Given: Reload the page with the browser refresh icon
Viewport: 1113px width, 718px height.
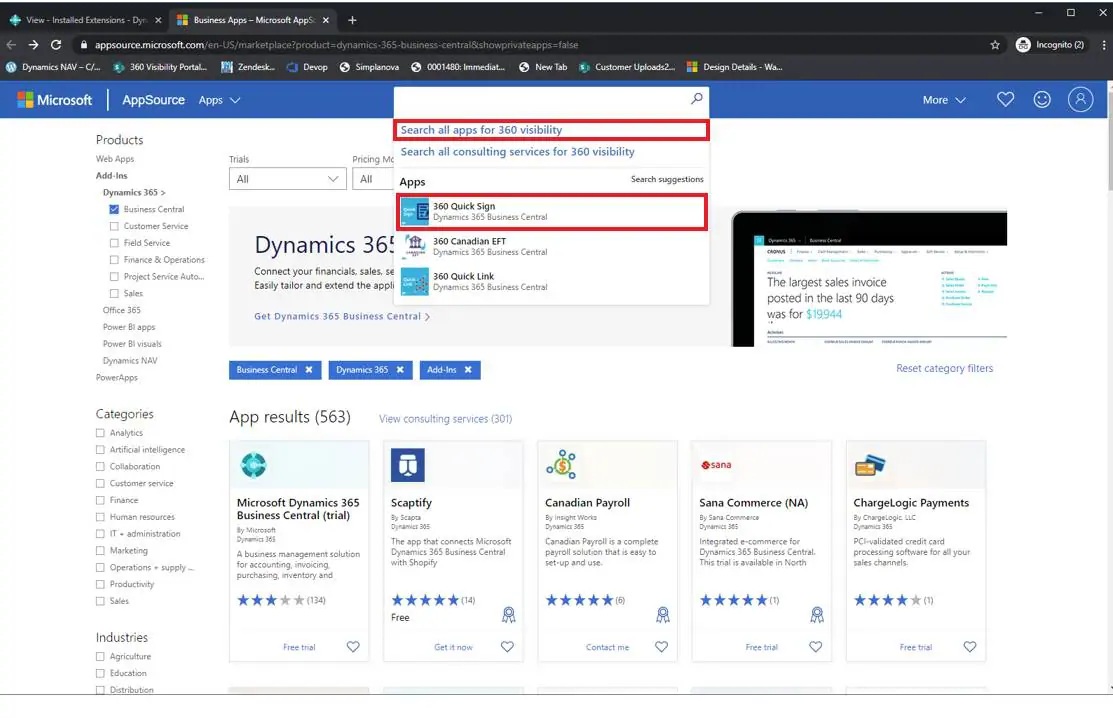Looking at the screenshot, I should click(x=56, y=45).
